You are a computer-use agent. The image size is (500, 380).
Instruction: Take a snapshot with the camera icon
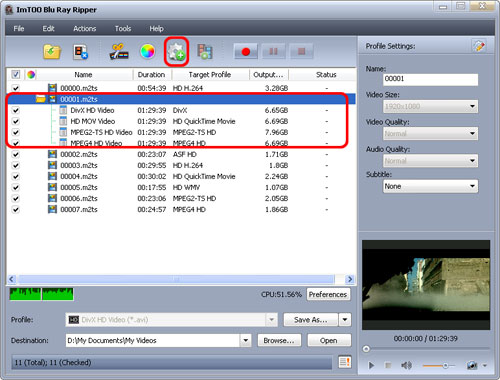click(472, 366)
